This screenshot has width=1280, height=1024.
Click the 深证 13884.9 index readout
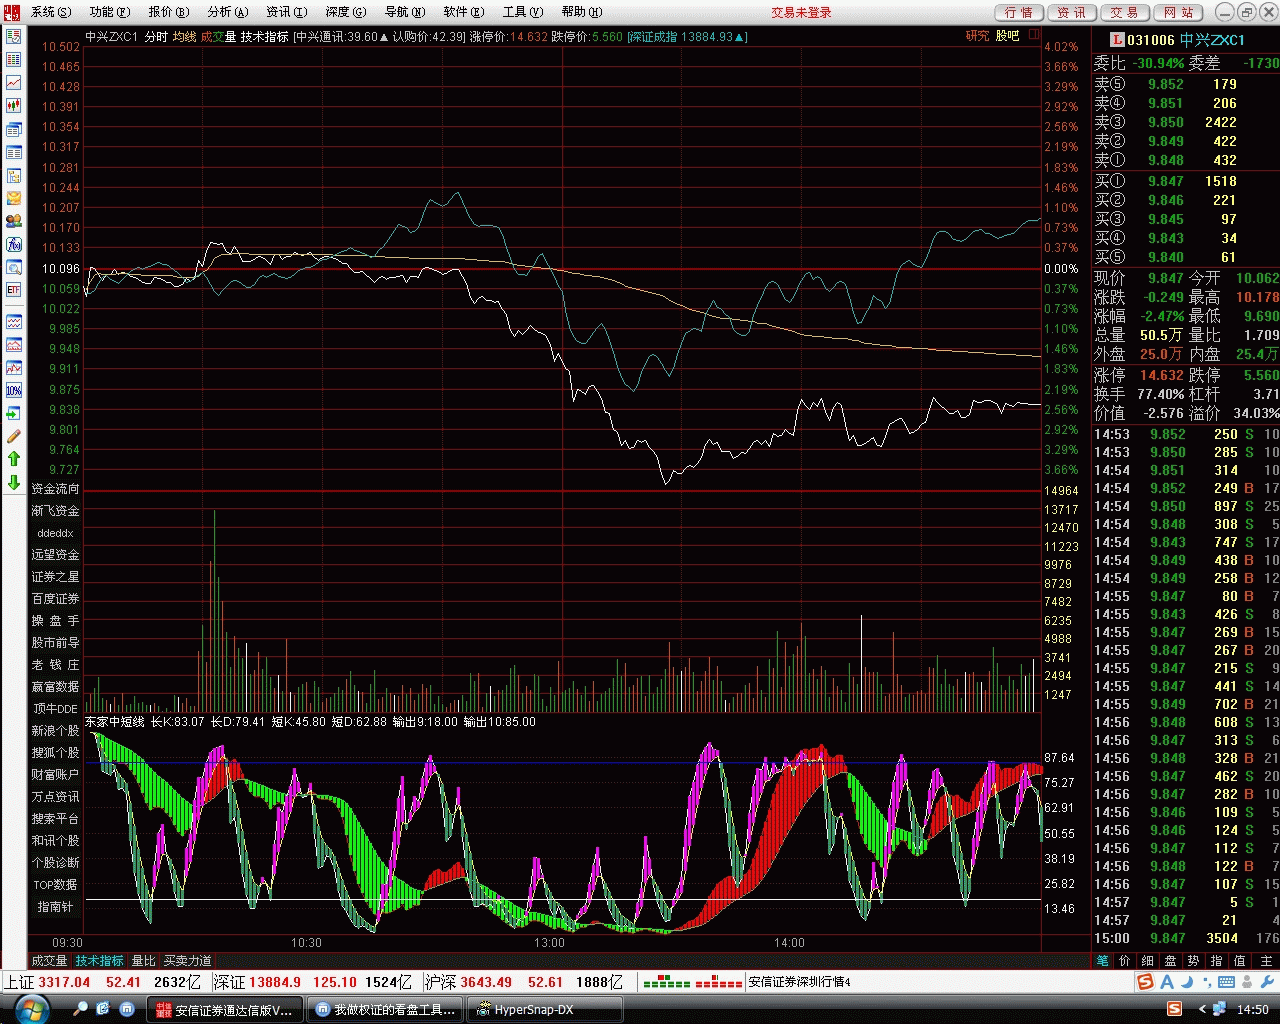click(x=256, y=982)
